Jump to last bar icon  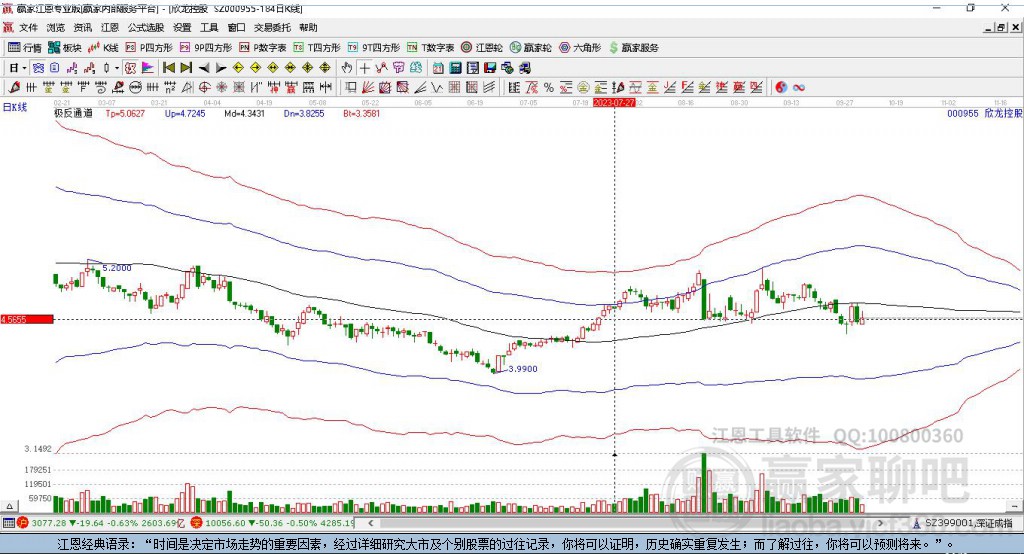186,68
